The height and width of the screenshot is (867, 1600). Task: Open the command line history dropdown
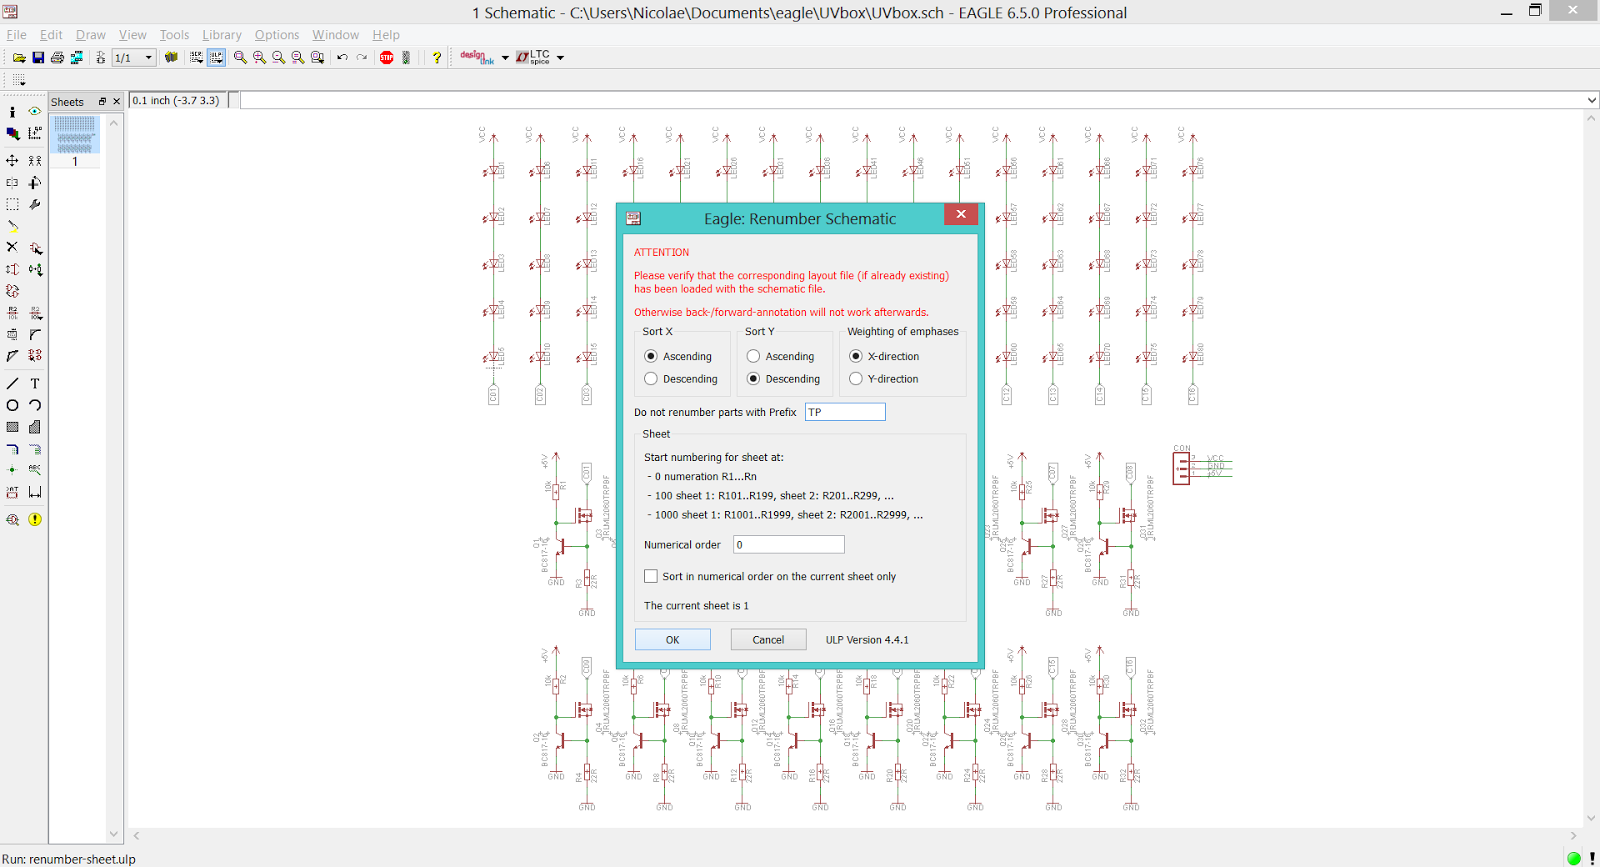(x=1592, y=100)
